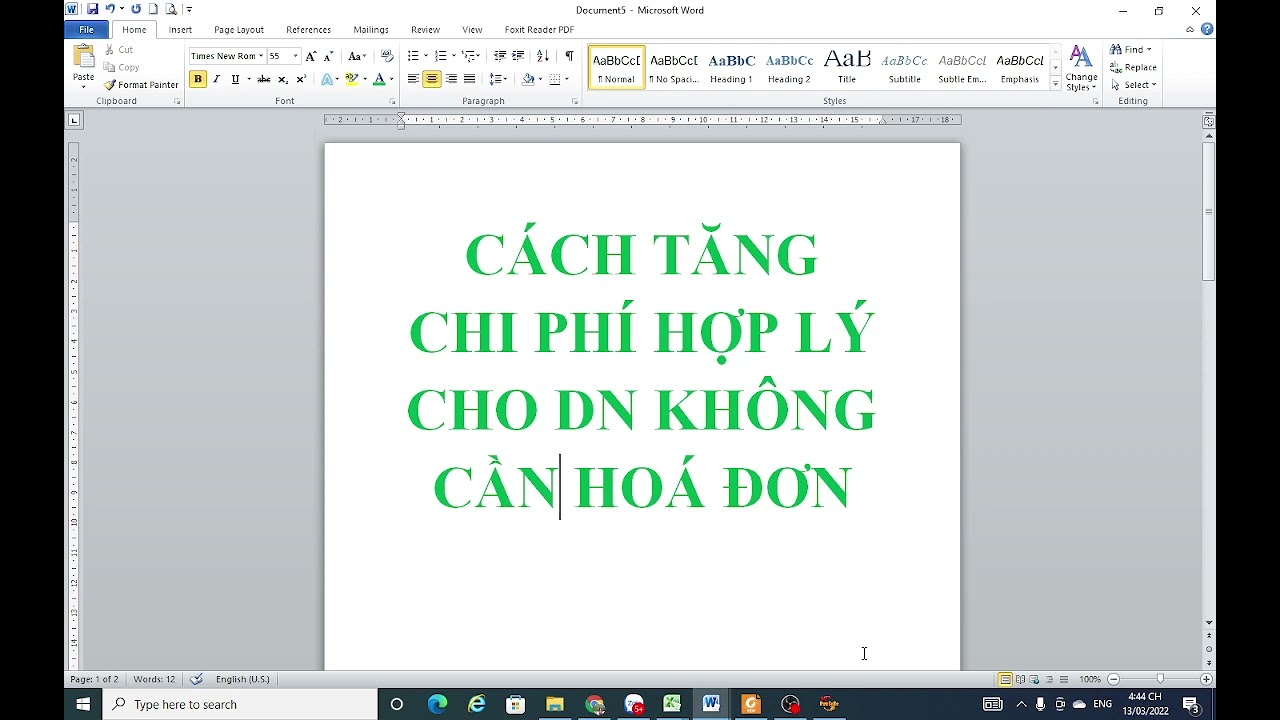The image size is (1280, 720).
Task: Click Save icon in Quick Access Toolbar
Action: pos(92,9)
